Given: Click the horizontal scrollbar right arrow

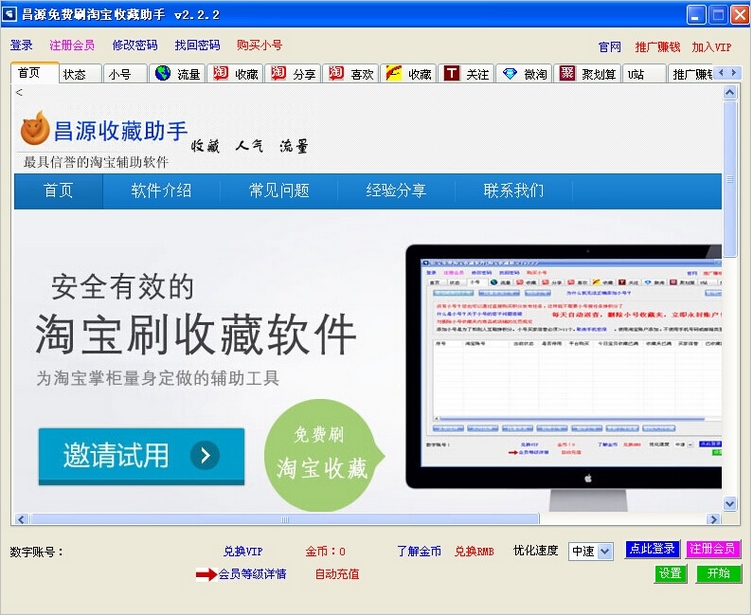Looking at the screenshot, I should [x=714, y=519].
